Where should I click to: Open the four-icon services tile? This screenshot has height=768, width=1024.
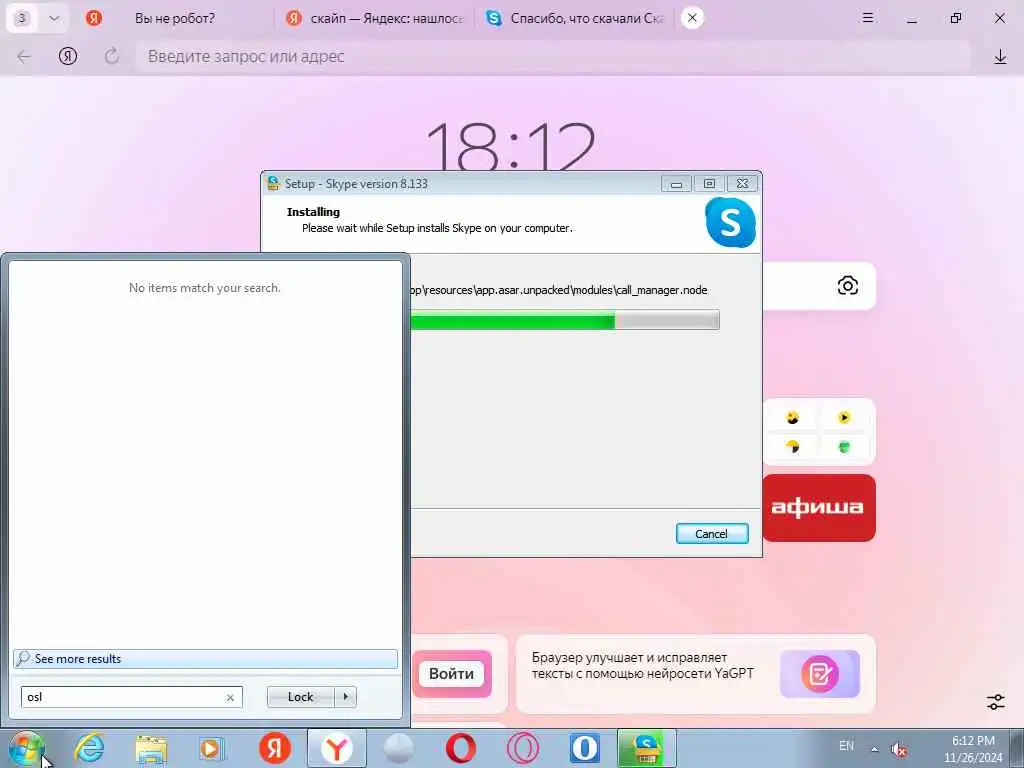tap(819, 432)
